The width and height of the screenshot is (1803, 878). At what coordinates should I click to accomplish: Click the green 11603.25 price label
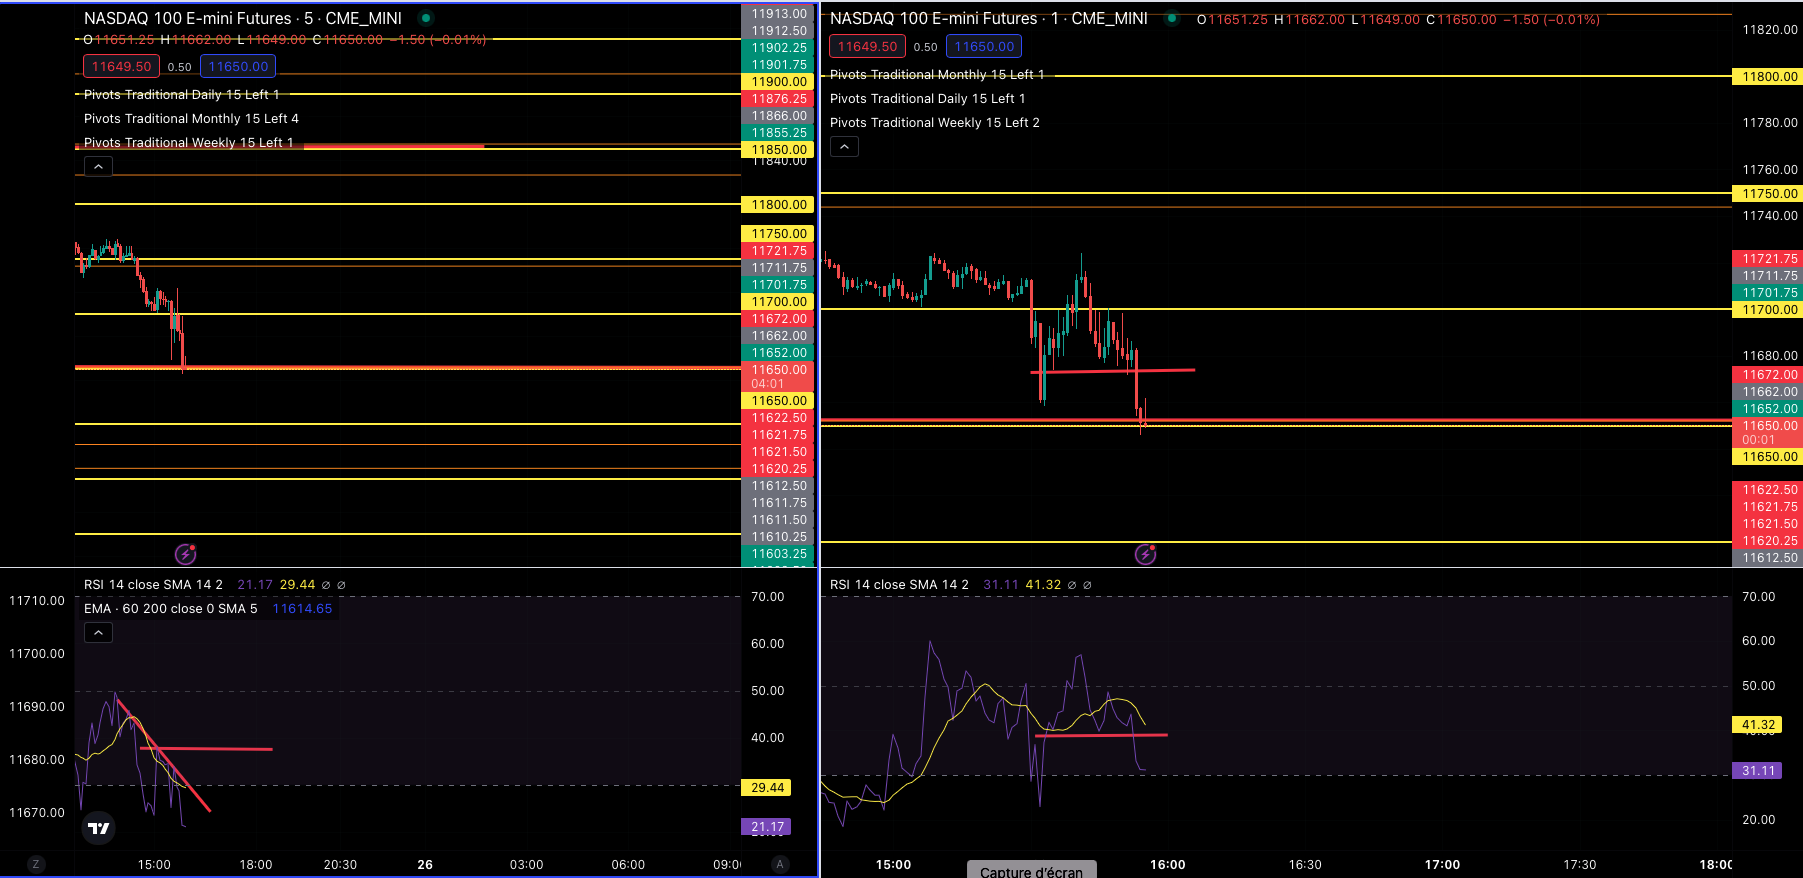click(x=777, y=554)
